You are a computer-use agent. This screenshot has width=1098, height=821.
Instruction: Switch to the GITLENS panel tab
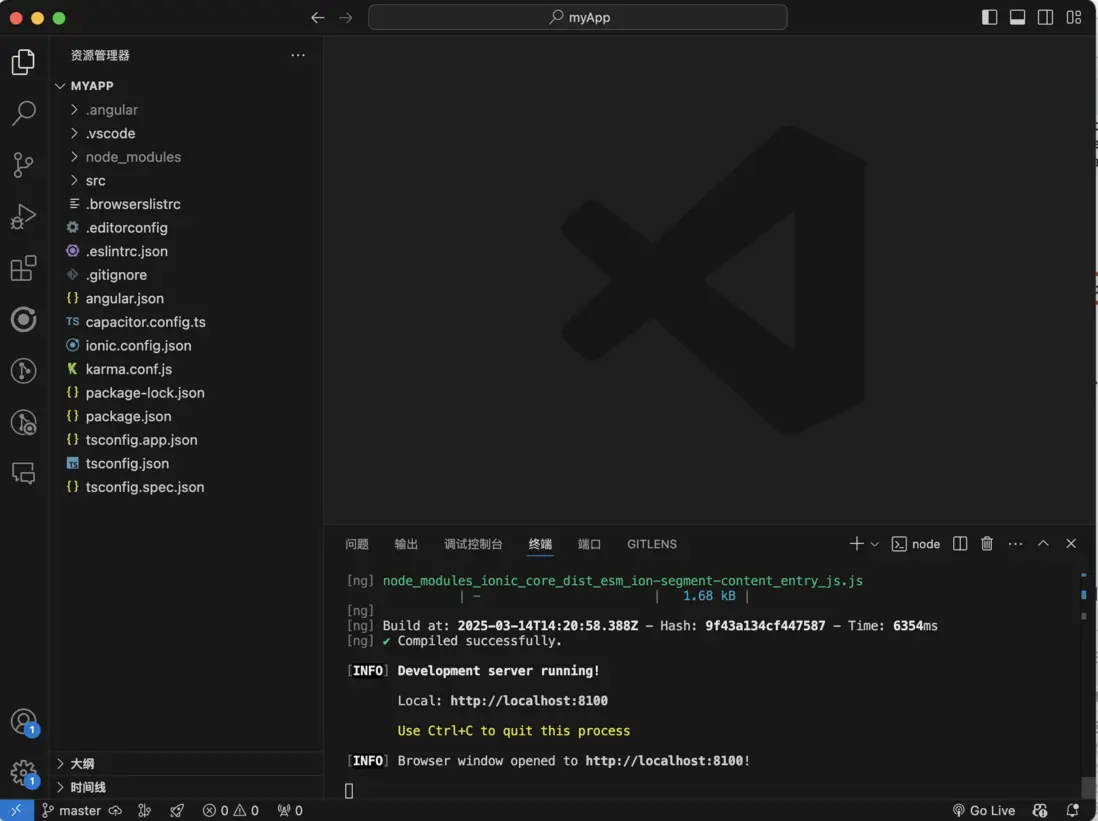[x=652, y=544]
